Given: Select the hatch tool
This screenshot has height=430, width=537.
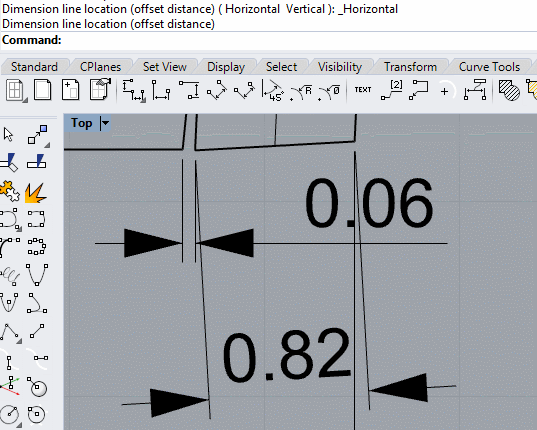Looking at the screenshot, I should tap(509, 91).
